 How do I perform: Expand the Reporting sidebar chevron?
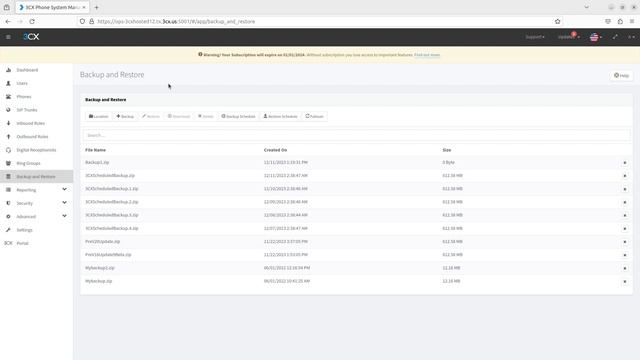[64, 189]
